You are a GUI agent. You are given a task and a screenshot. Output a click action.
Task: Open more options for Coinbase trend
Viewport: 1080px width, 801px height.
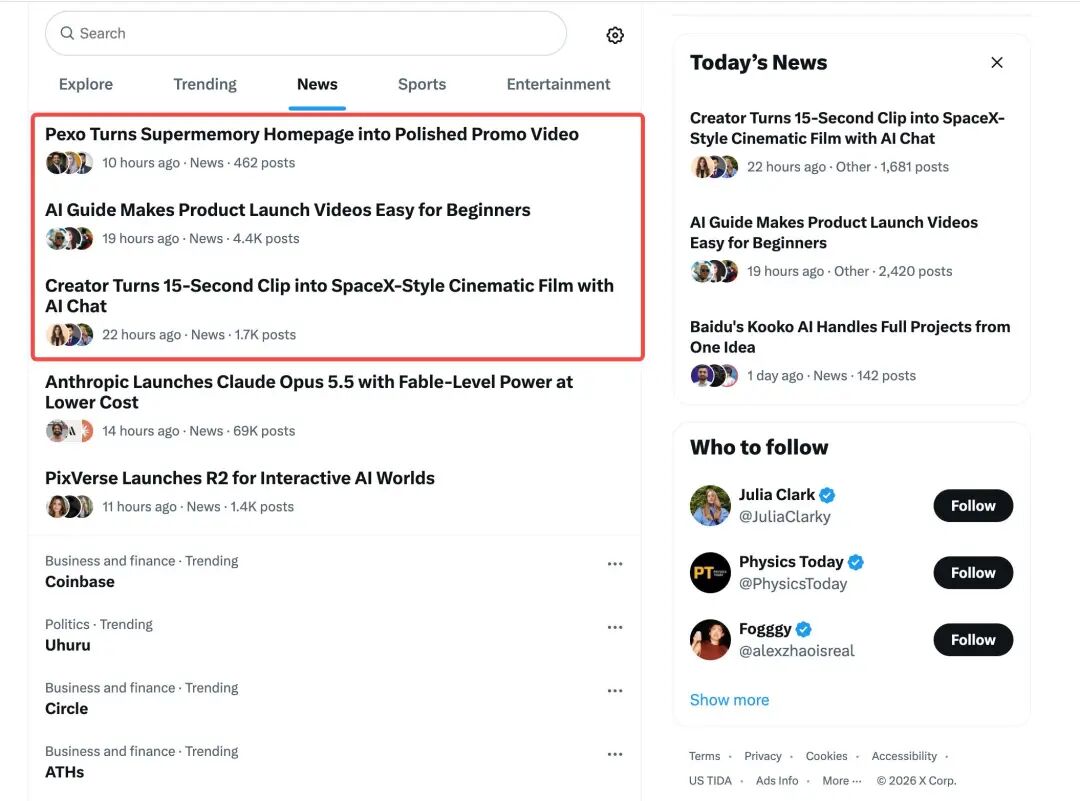click(615, 564)
